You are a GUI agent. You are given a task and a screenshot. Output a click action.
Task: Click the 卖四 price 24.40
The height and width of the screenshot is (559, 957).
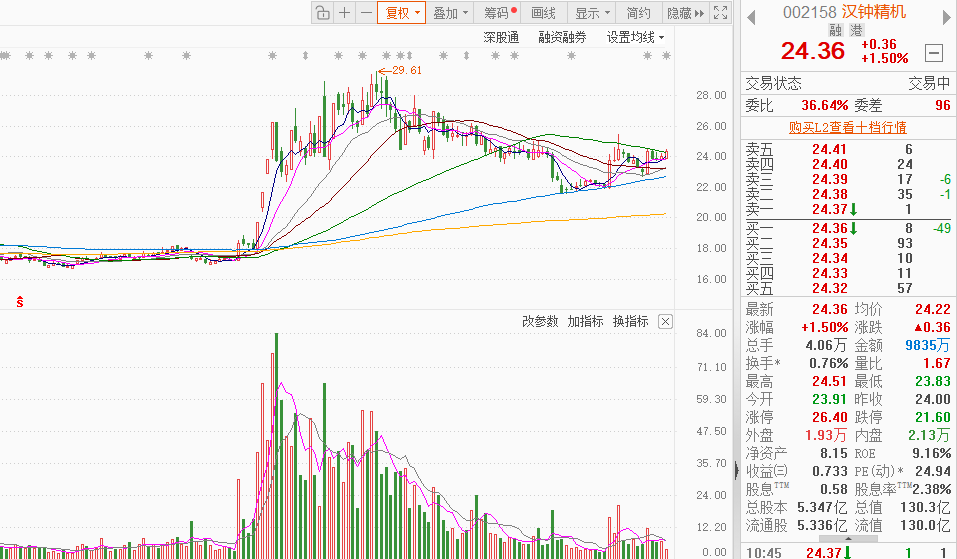pos(829,164)
